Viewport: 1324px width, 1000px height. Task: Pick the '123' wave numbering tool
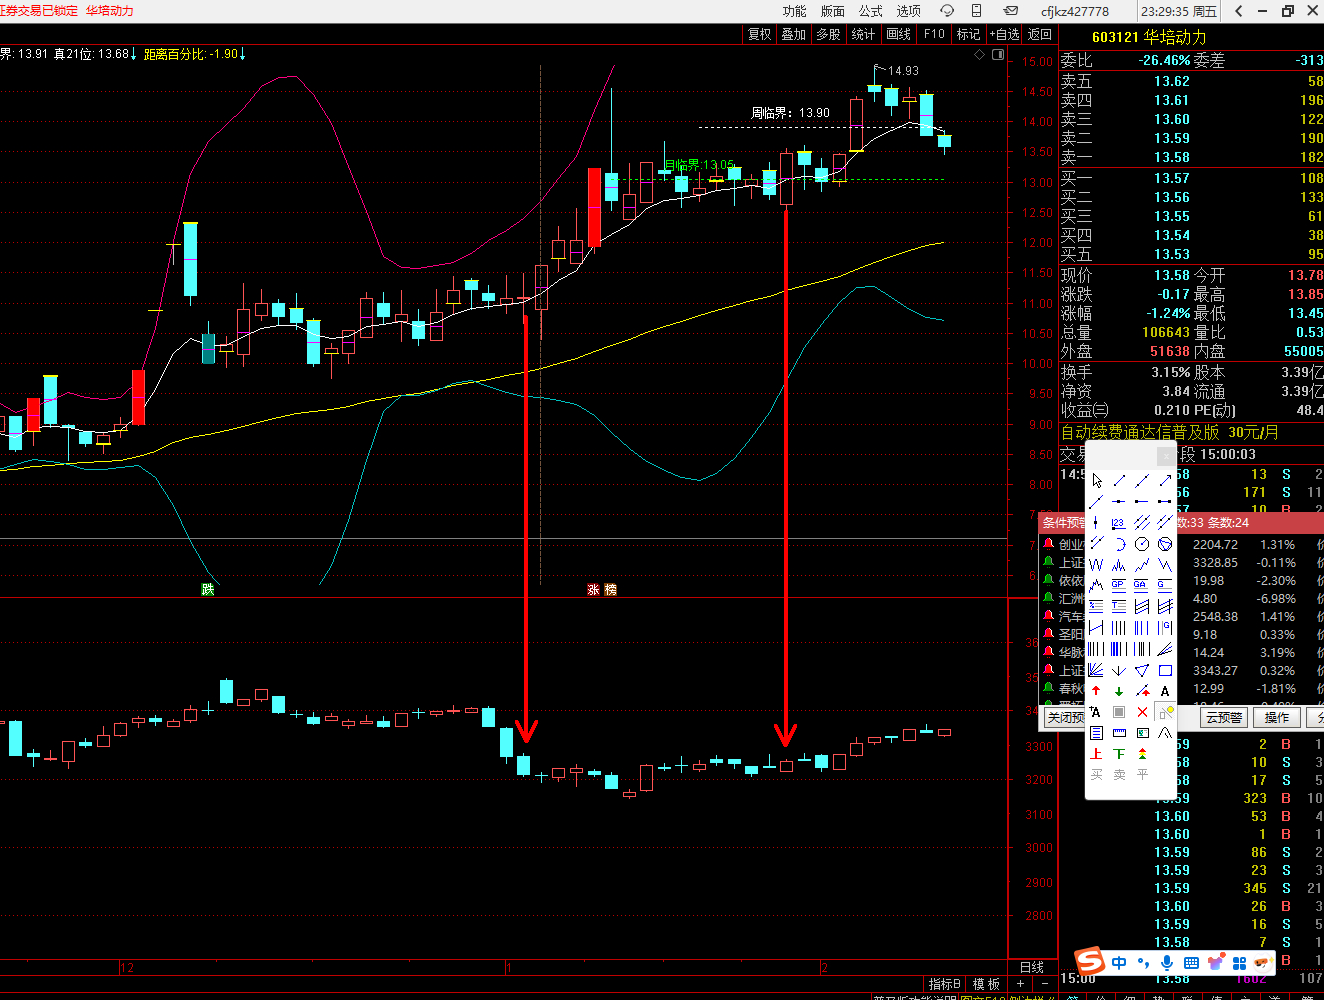point(1119,522)
